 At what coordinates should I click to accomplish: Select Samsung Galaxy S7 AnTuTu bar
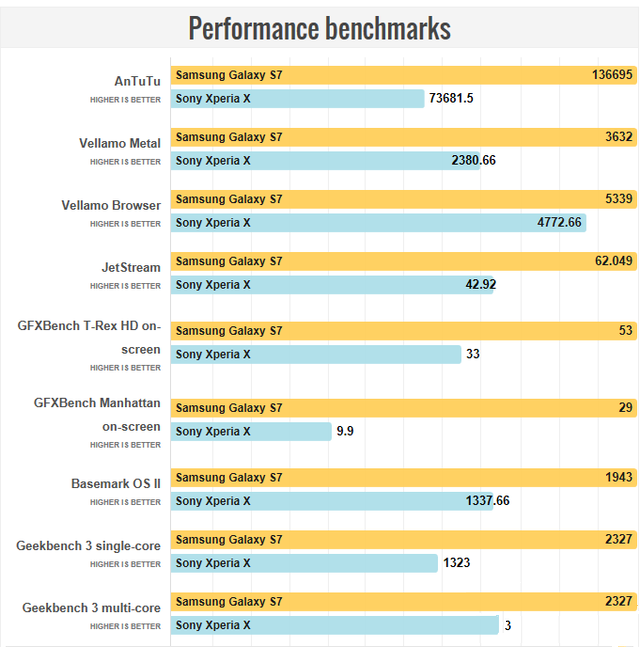404,75
